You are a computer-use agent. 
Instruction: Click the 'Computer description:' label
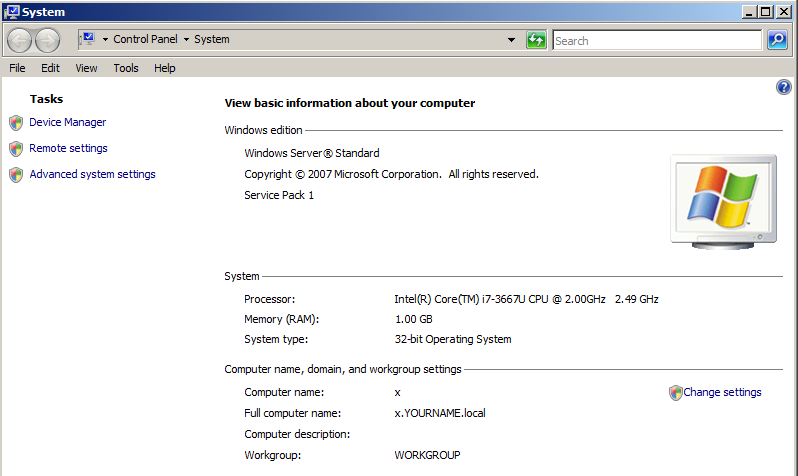tap(297, 434)
